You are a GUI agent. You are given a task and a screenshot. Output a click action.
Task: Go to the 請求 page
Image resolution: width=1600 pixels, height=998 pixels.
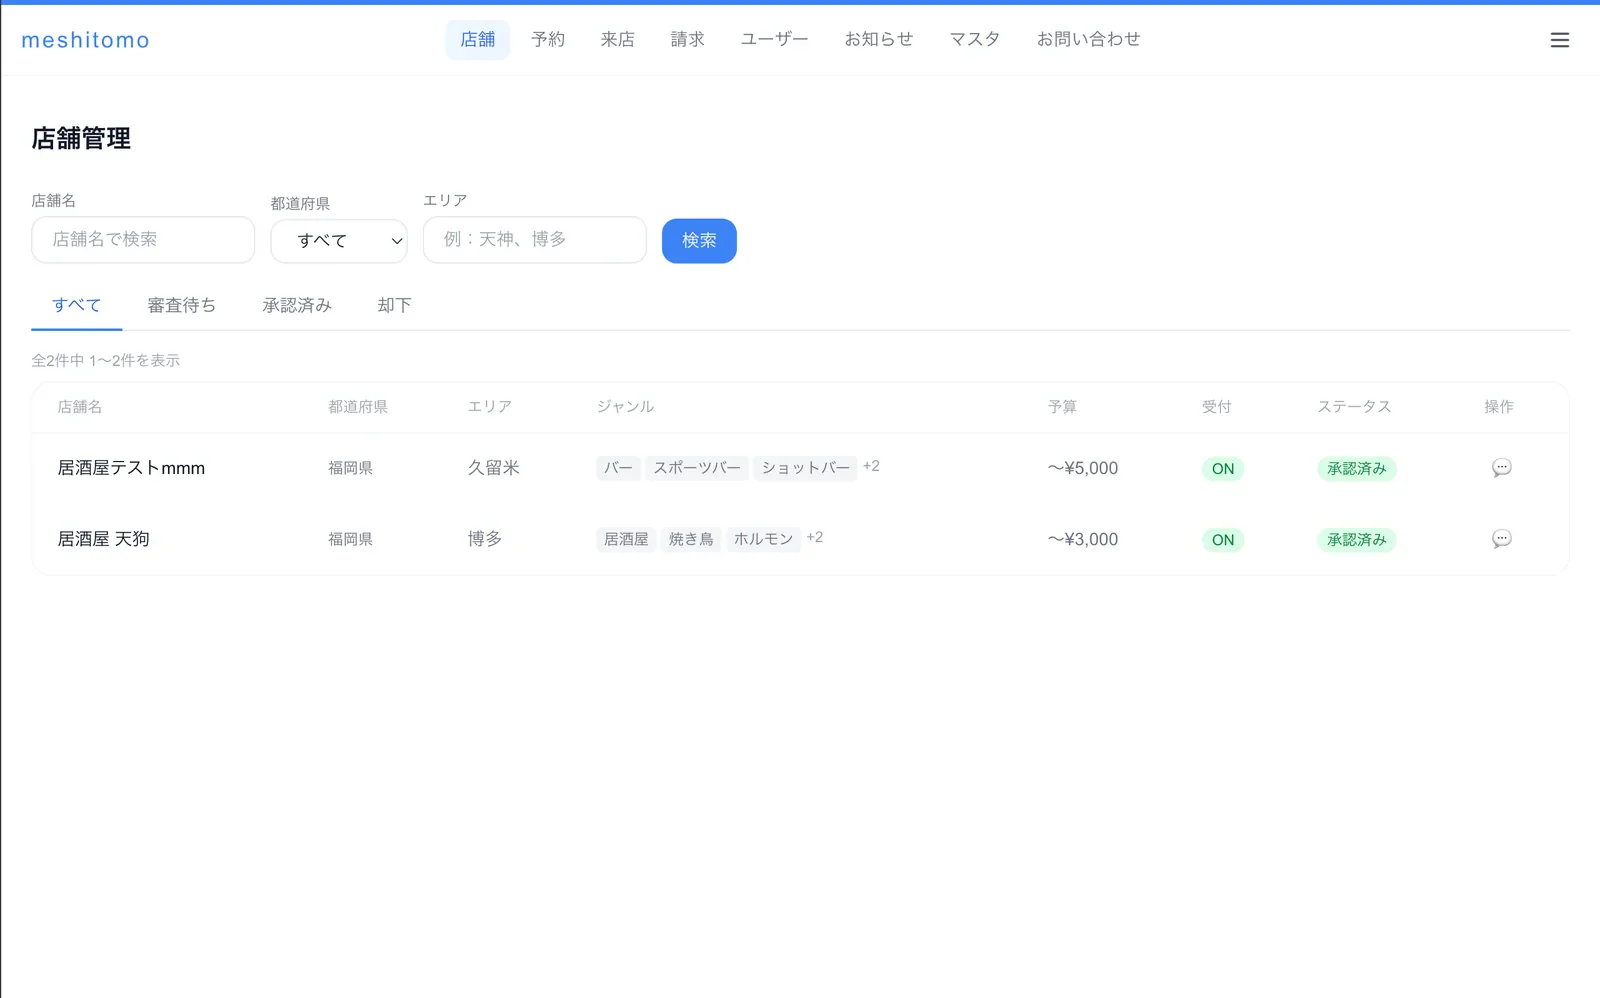pos(687,40)
